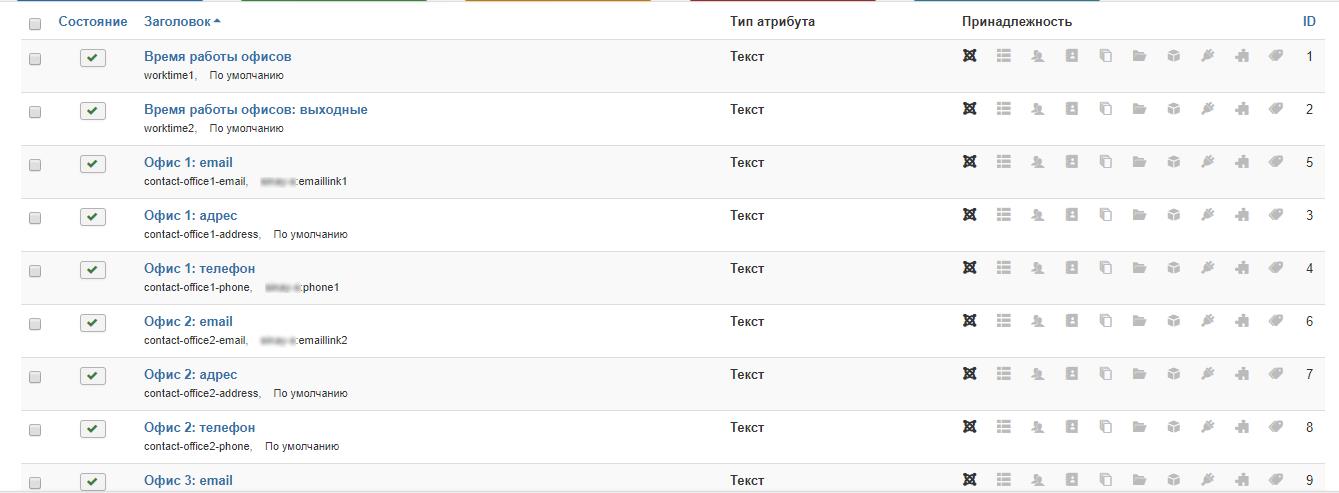
Task: Toggle published state of Время работы офисов
Action: 92,58
